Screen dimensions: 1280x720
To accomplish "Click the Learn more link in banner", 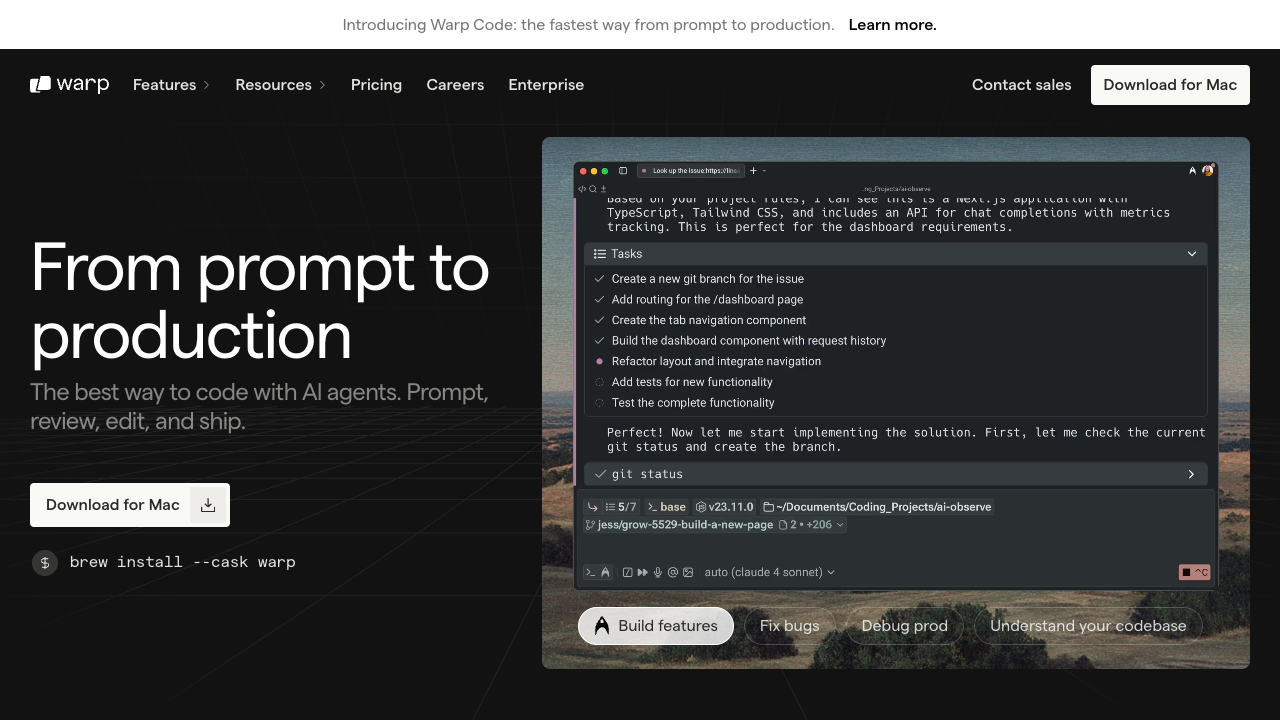I will click(x=892, y=25).
